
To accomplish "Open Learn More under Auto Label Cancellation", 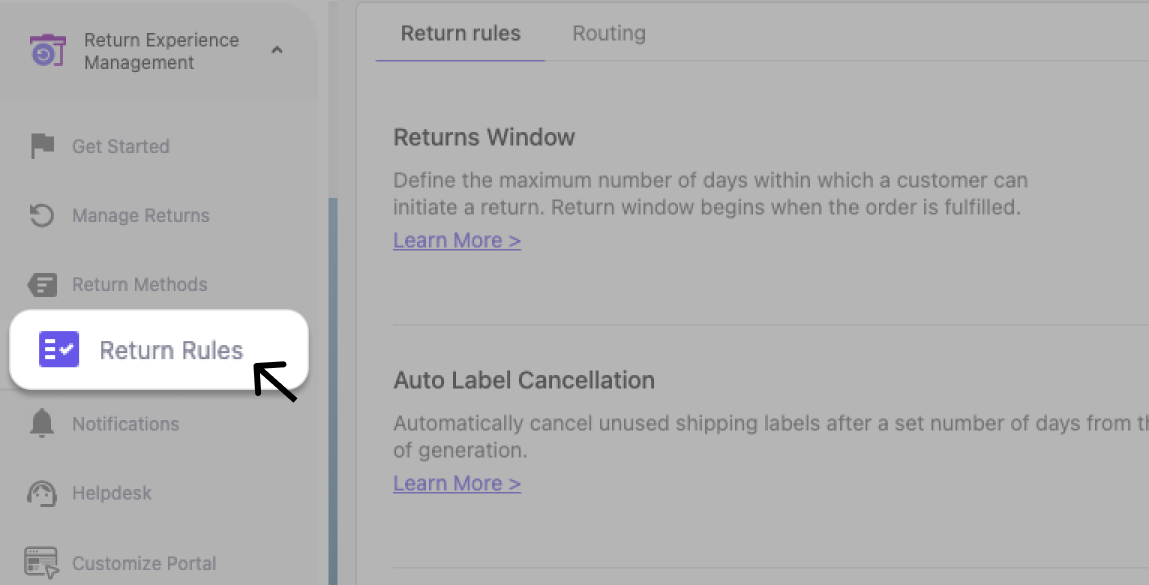I will pos(457,483).
